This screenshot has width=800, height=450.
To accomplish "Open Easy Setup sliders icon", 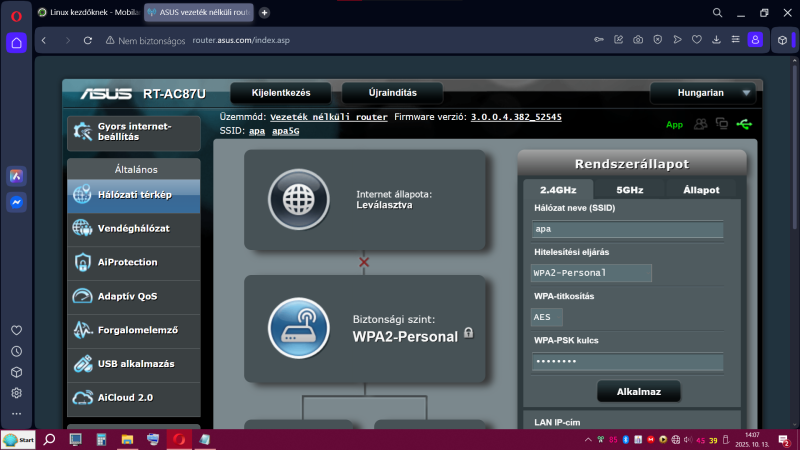I will (735, 40).
